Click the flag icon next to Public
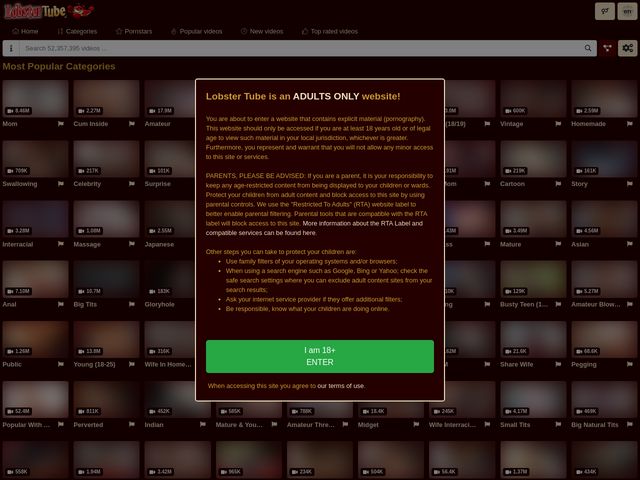Screen dimensions: 640x480 point(61,364)
